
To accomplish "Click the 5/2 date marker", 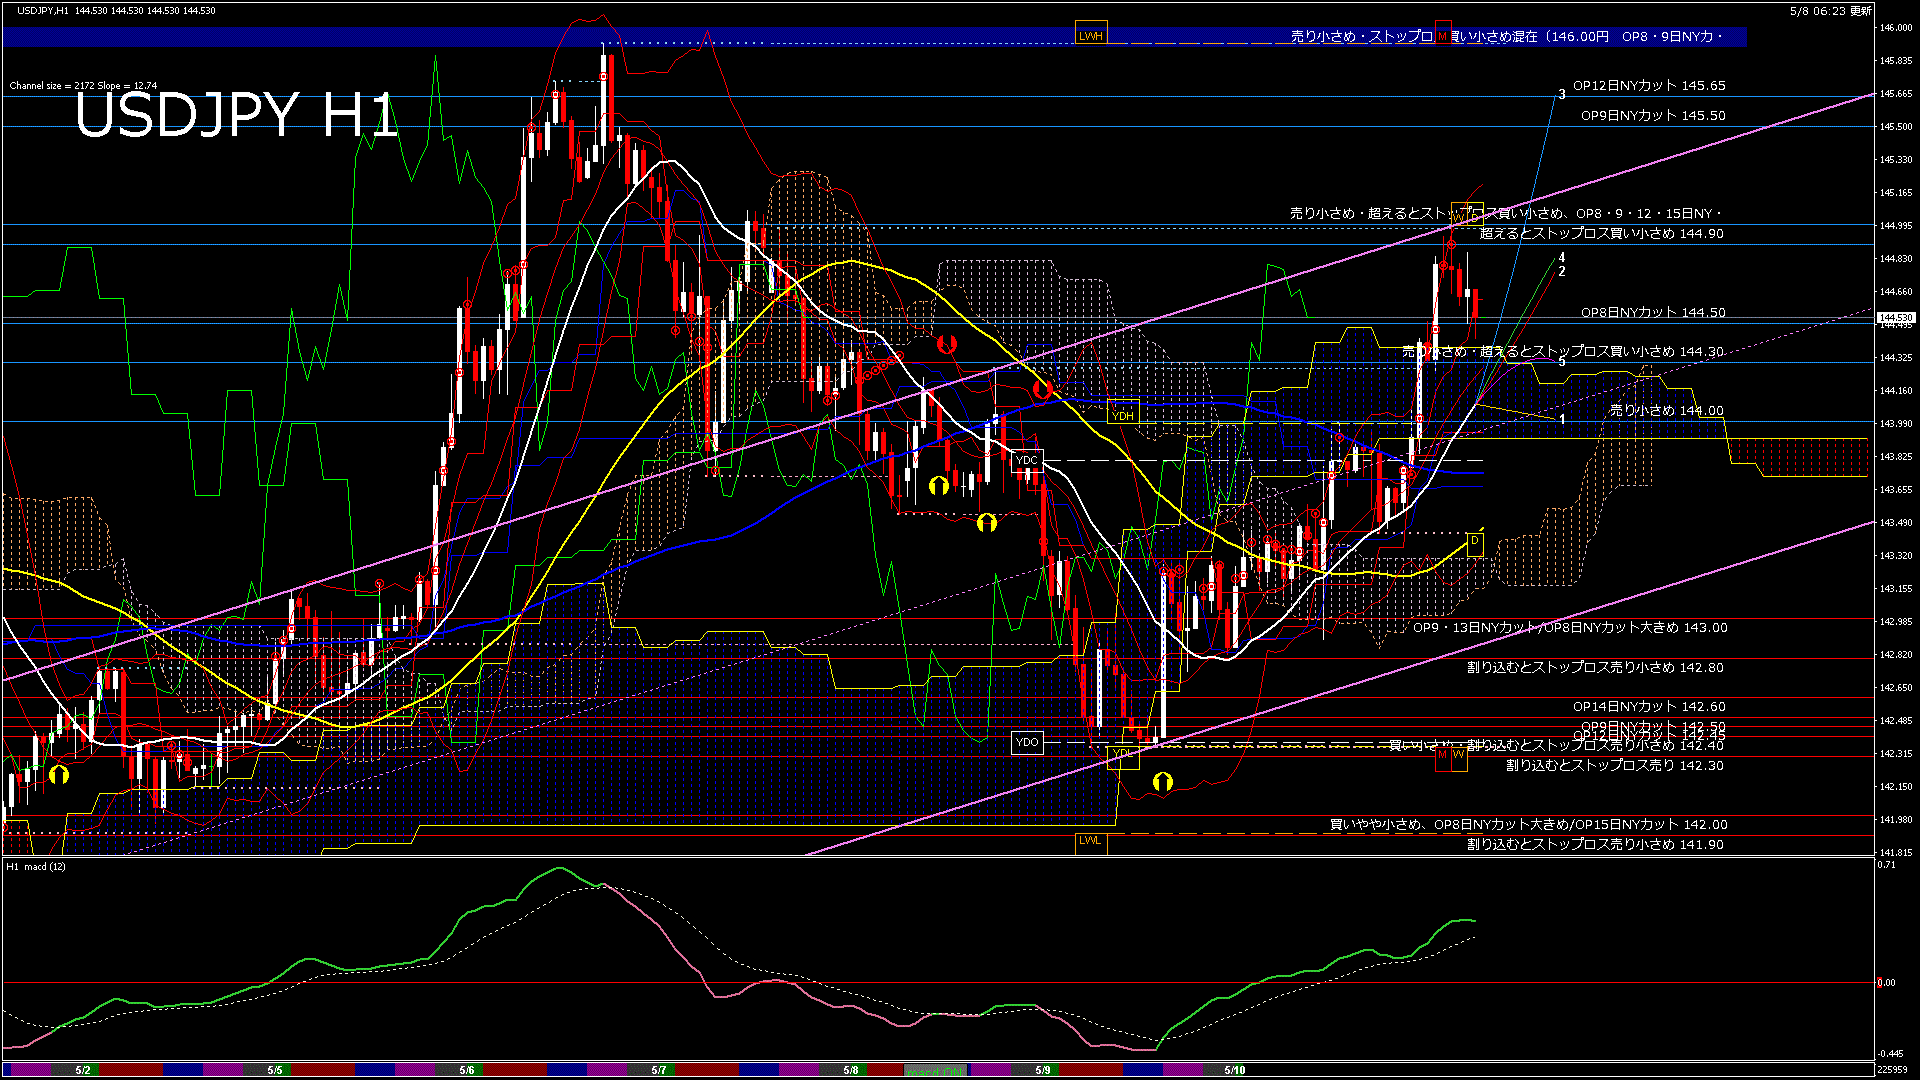I will tap(83, 1070).
